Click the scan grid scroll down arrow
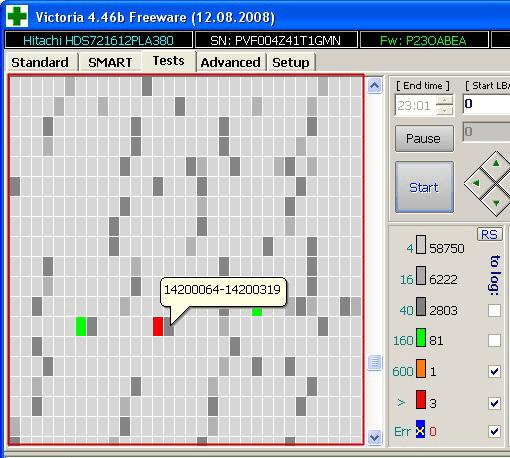 [374, 437]
